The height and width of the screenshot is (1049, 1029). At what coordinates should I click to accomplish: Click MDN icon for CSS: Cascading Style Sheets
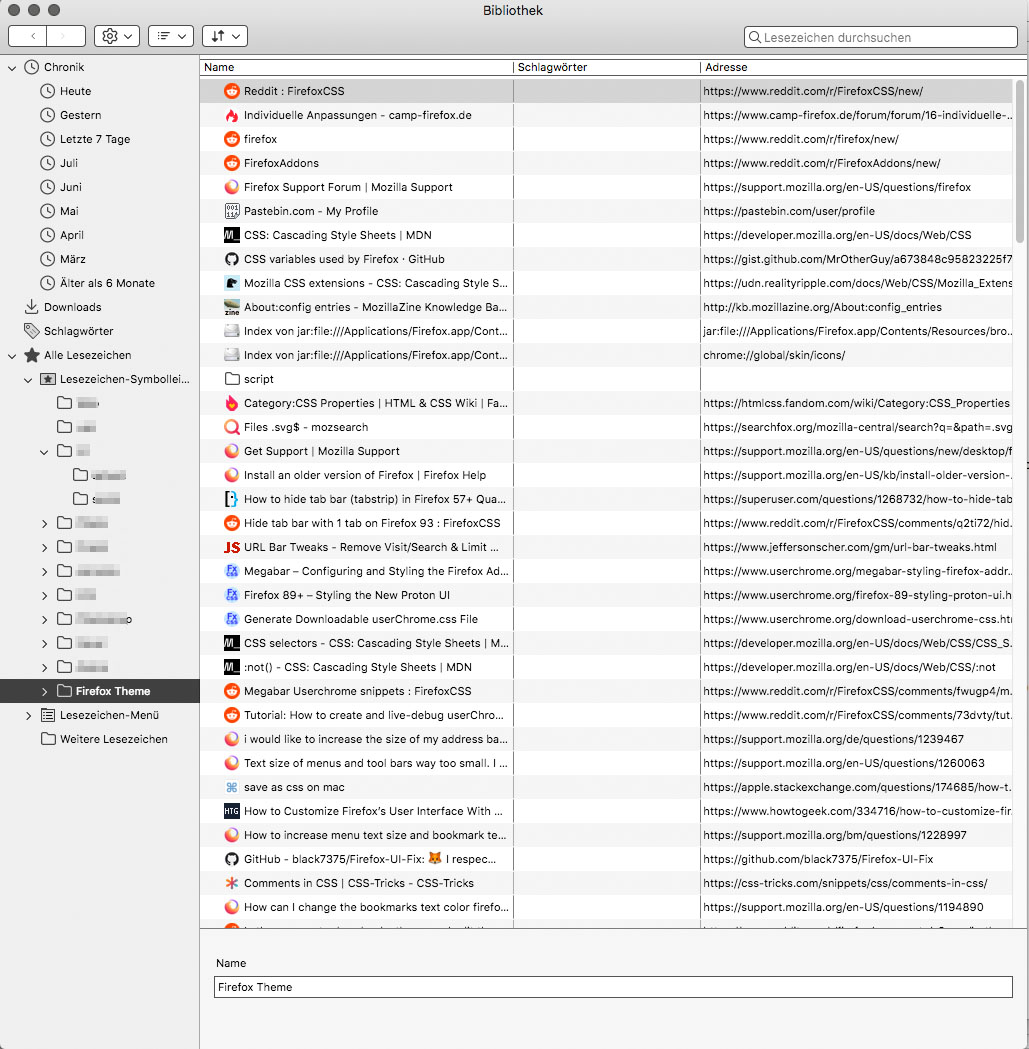(231, 235)
